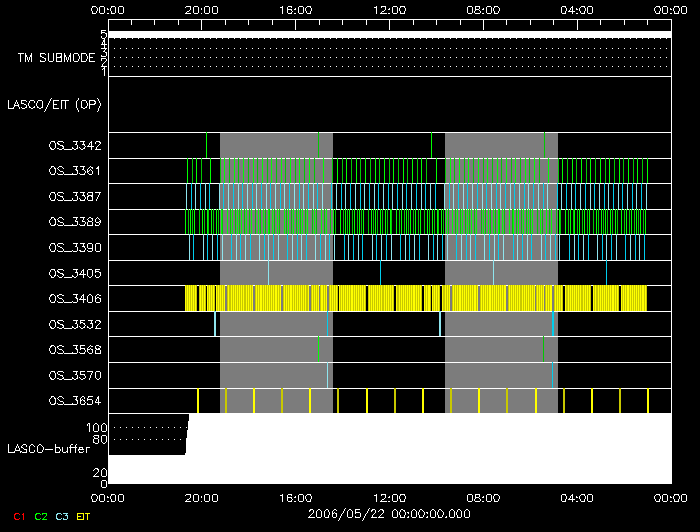Click the green C2 legend entry
The width and height of the screenshot is (700, 532).
click(x=40, y=516)
